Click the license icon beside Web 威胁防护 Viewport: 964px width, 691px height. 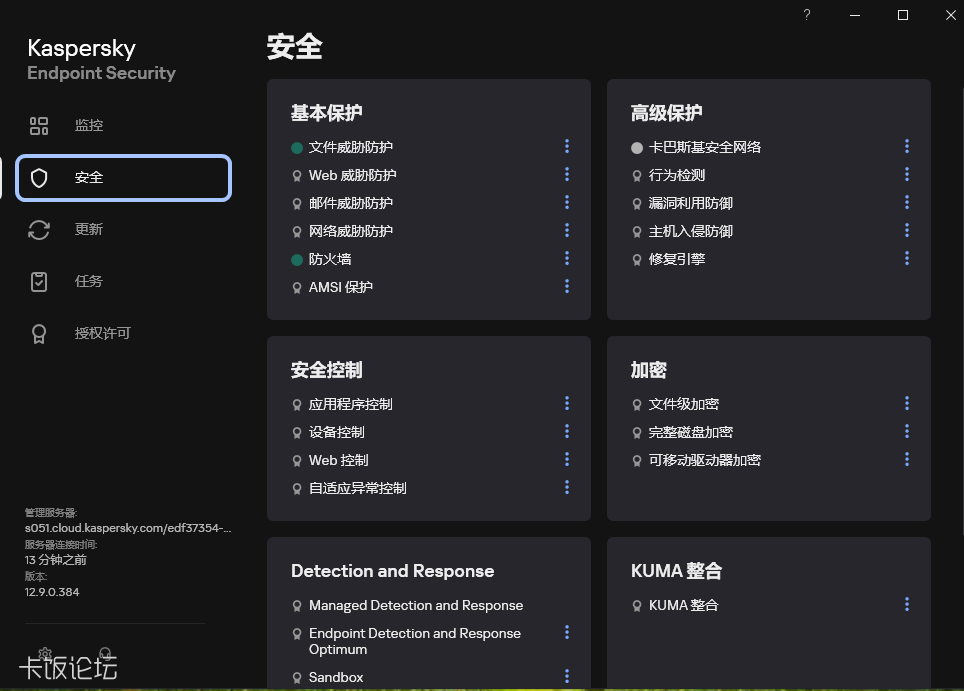pyautogui.click(x=297, y=176)
